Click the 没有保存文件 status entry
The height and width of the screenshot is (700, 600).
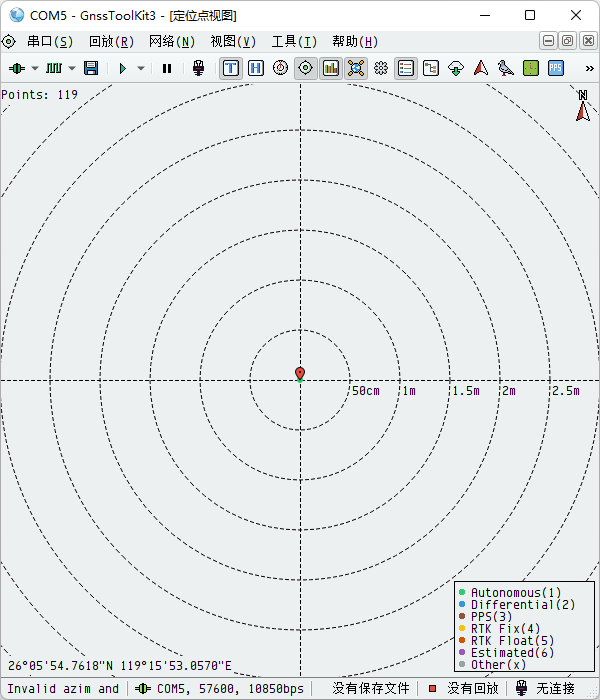pos(371,688)
